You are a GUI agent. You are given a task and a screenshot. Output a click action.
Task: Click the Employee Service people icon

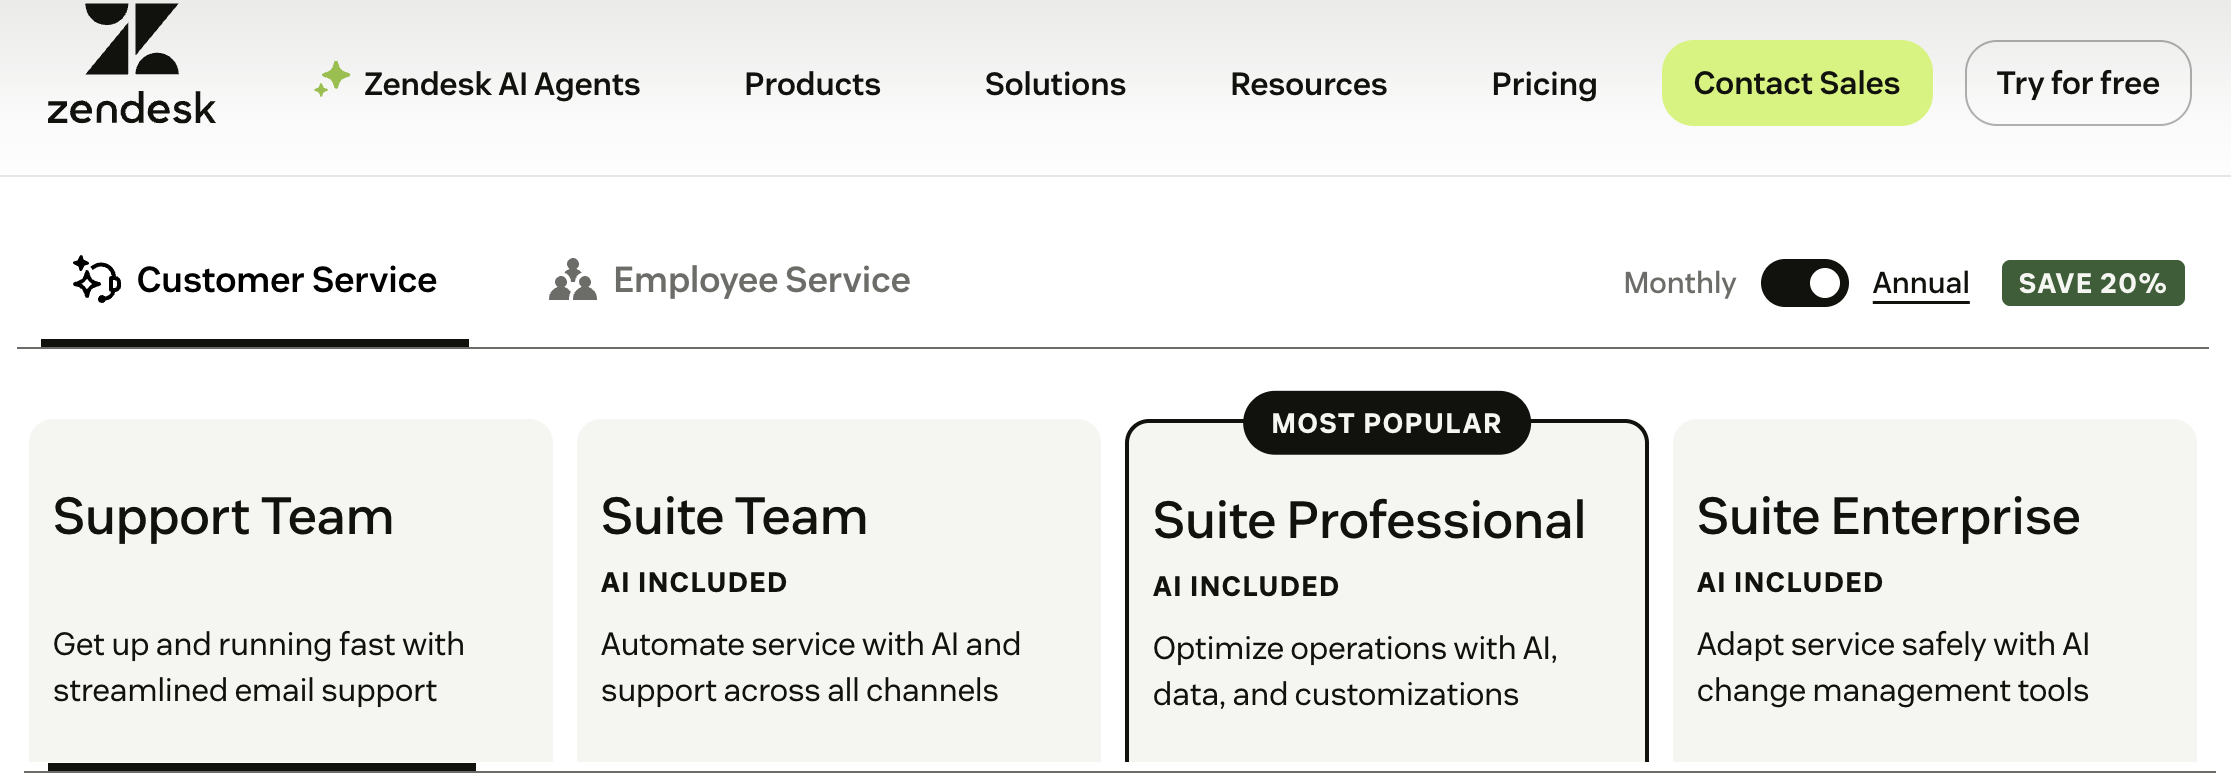573,281
